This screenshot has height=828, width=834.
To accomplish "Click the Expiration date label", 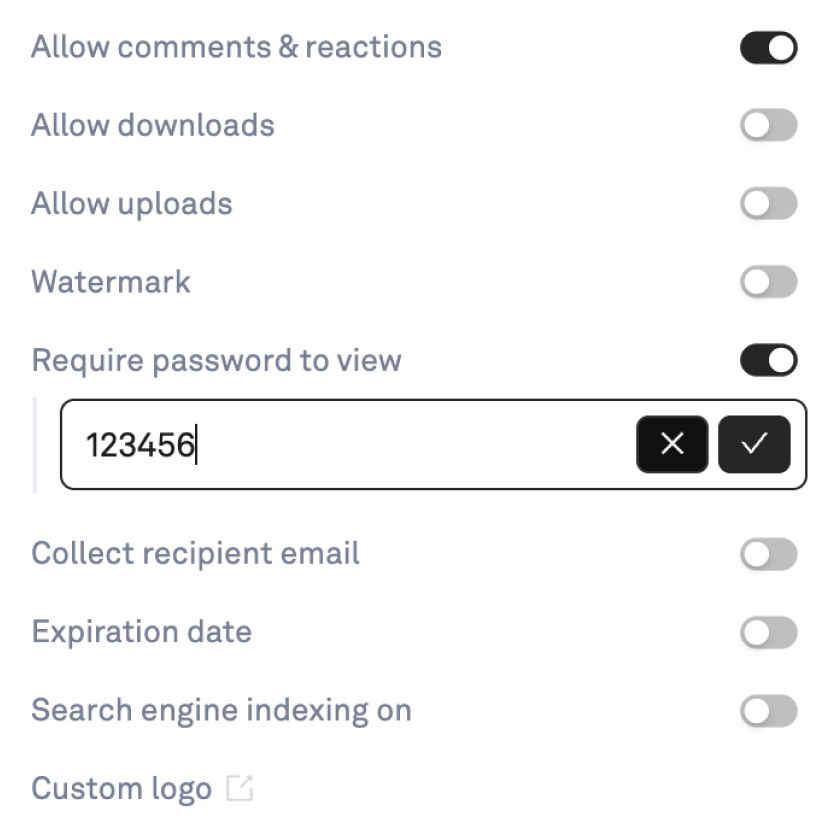I will tap(141, 632).
